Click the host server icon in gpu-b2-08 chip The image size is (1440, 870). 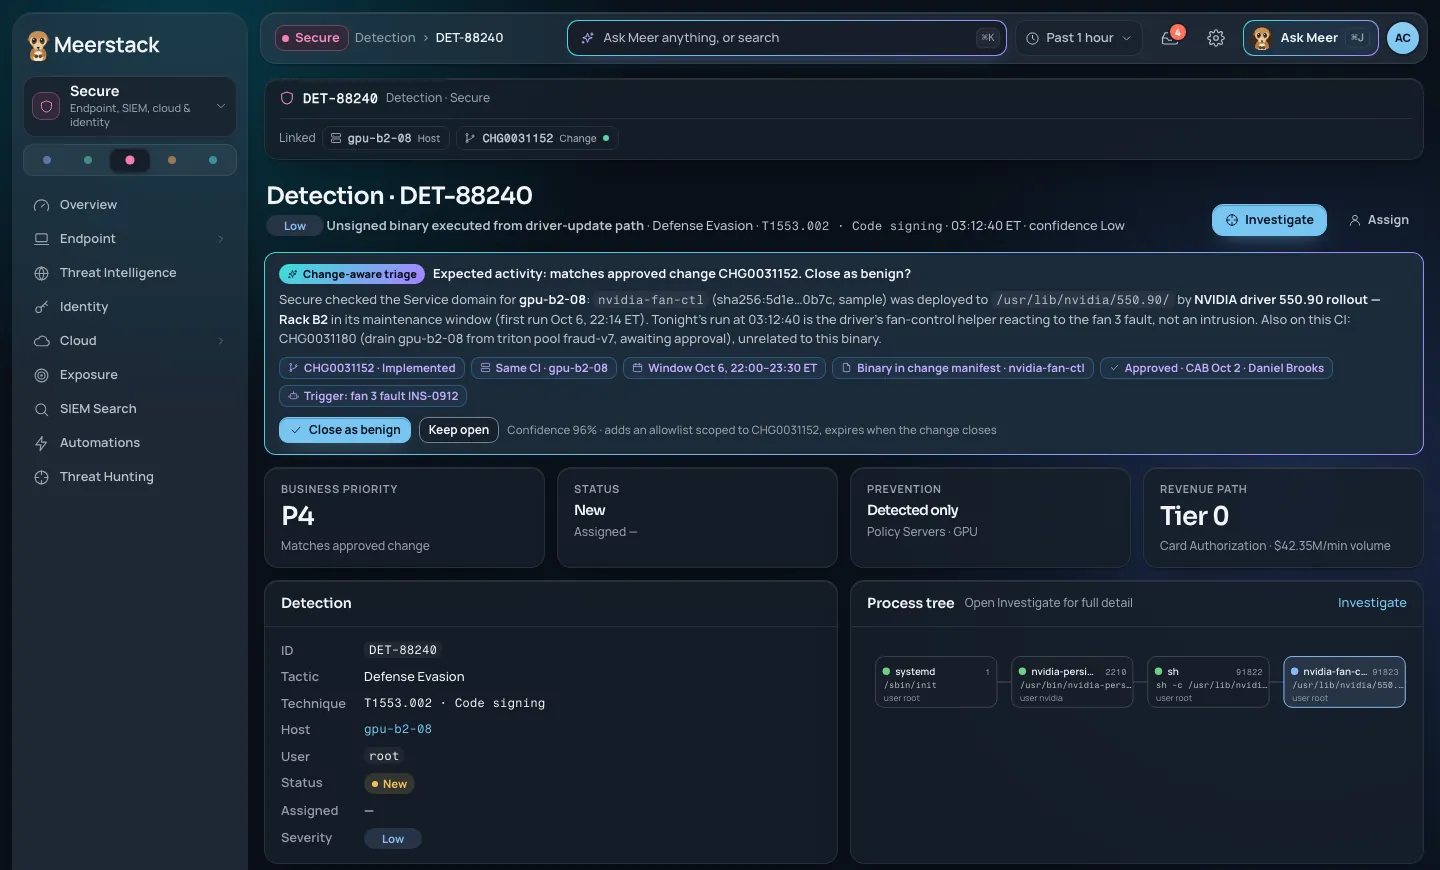pyautogui.click(x=336, y=138)
